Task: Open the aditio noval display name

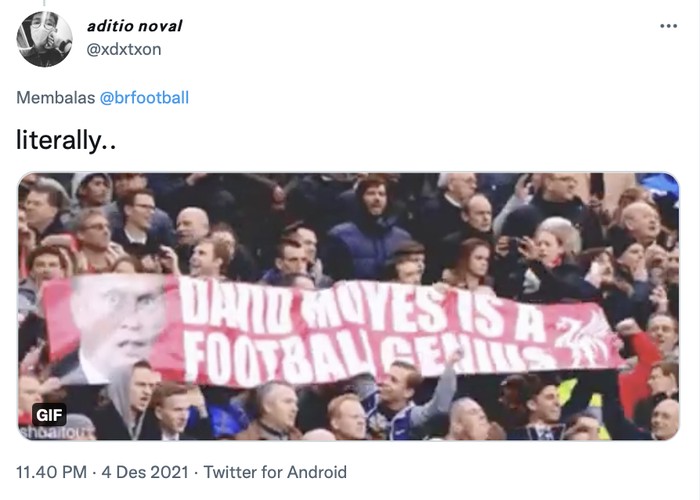Action: click(134, 26)
